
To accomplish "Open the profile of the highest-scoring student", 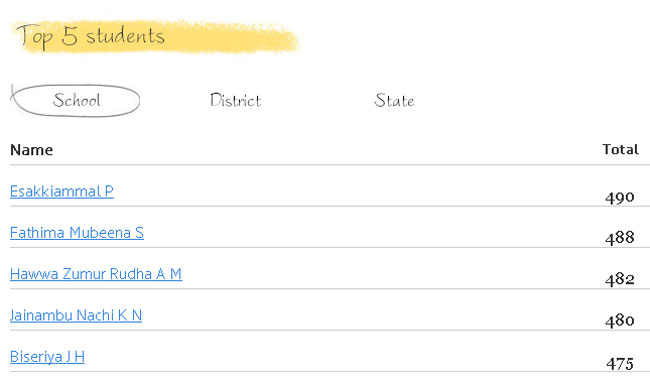I will coord(62,191).
